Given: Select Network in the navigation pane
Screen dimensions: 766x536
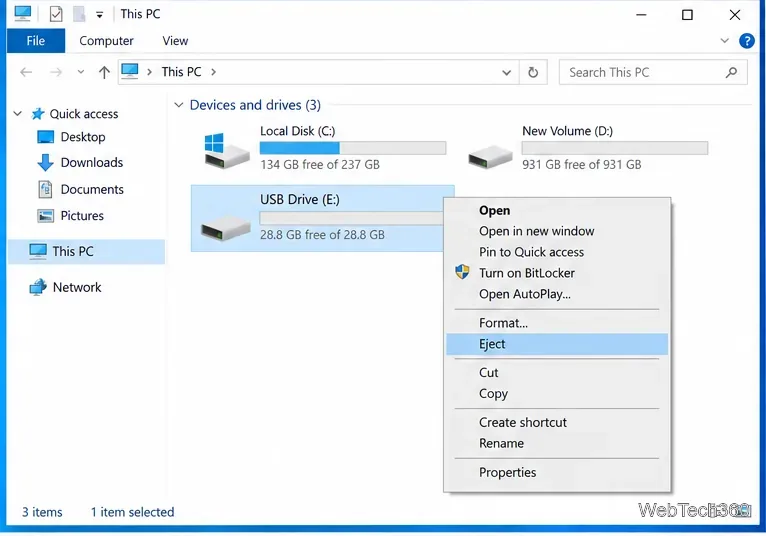Looking at the screenshot, I should point(77,287).
